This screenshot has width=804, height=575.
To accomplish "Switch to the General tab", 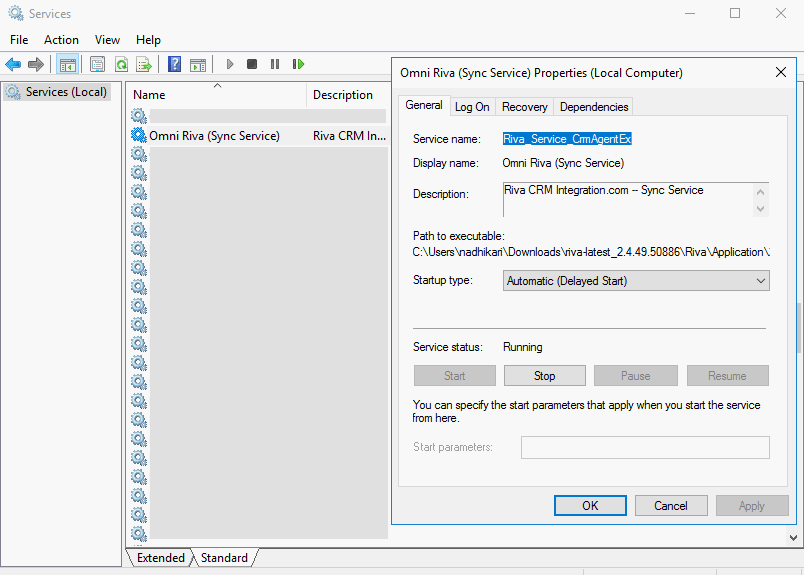I will [424, 105].
